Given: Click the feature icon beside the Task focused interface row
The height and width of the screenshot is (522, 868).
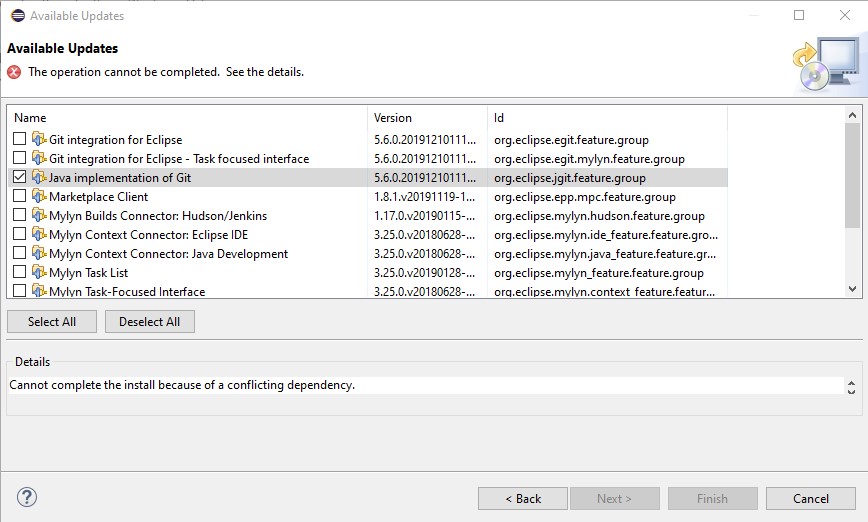Looking at the screenshot, I should [x=39, y=158].
